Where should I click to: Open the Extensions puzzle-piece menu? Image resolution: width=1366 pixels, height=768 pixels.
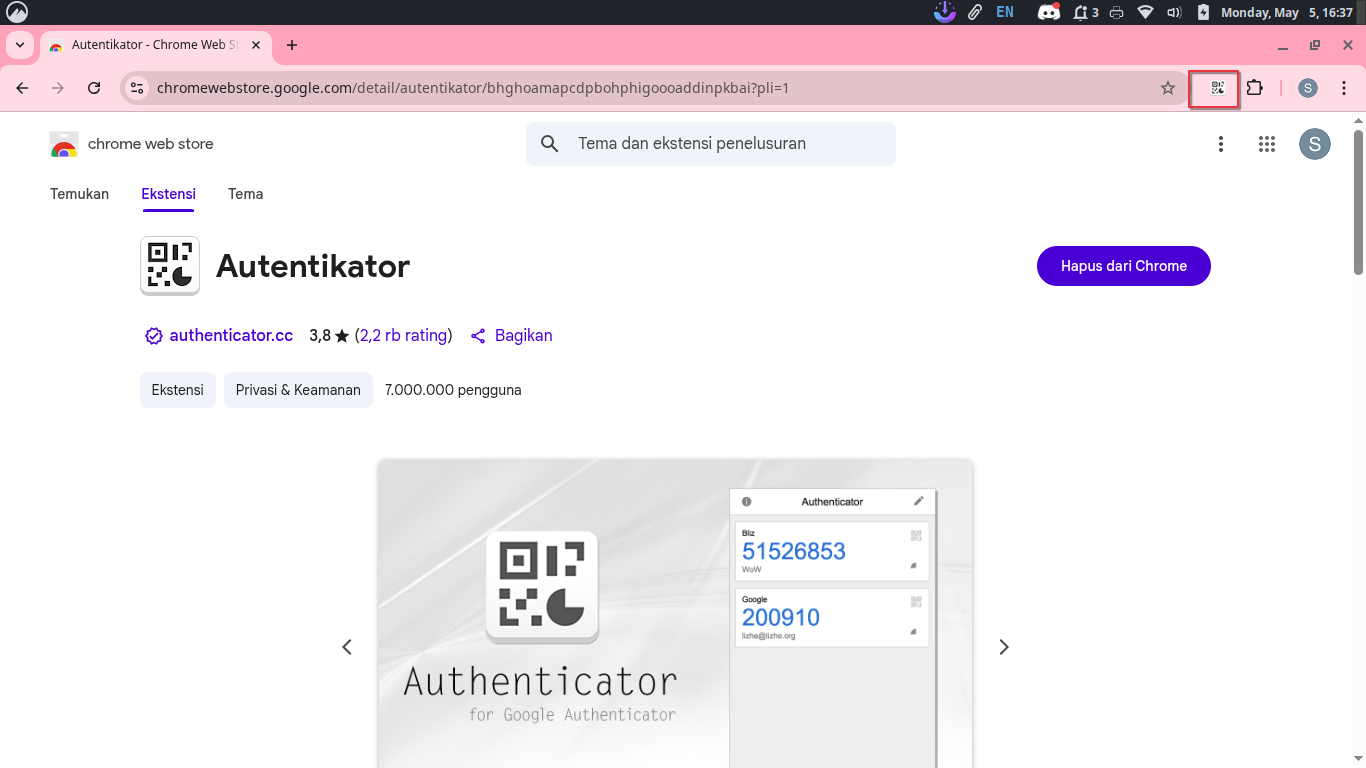[x=1254, y=88]
